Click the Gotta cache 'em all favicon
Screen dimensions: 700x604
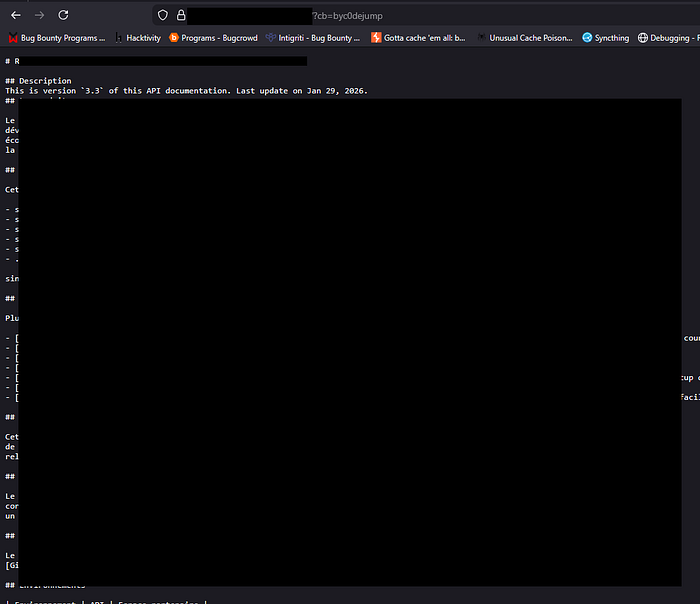click(376, 38)
